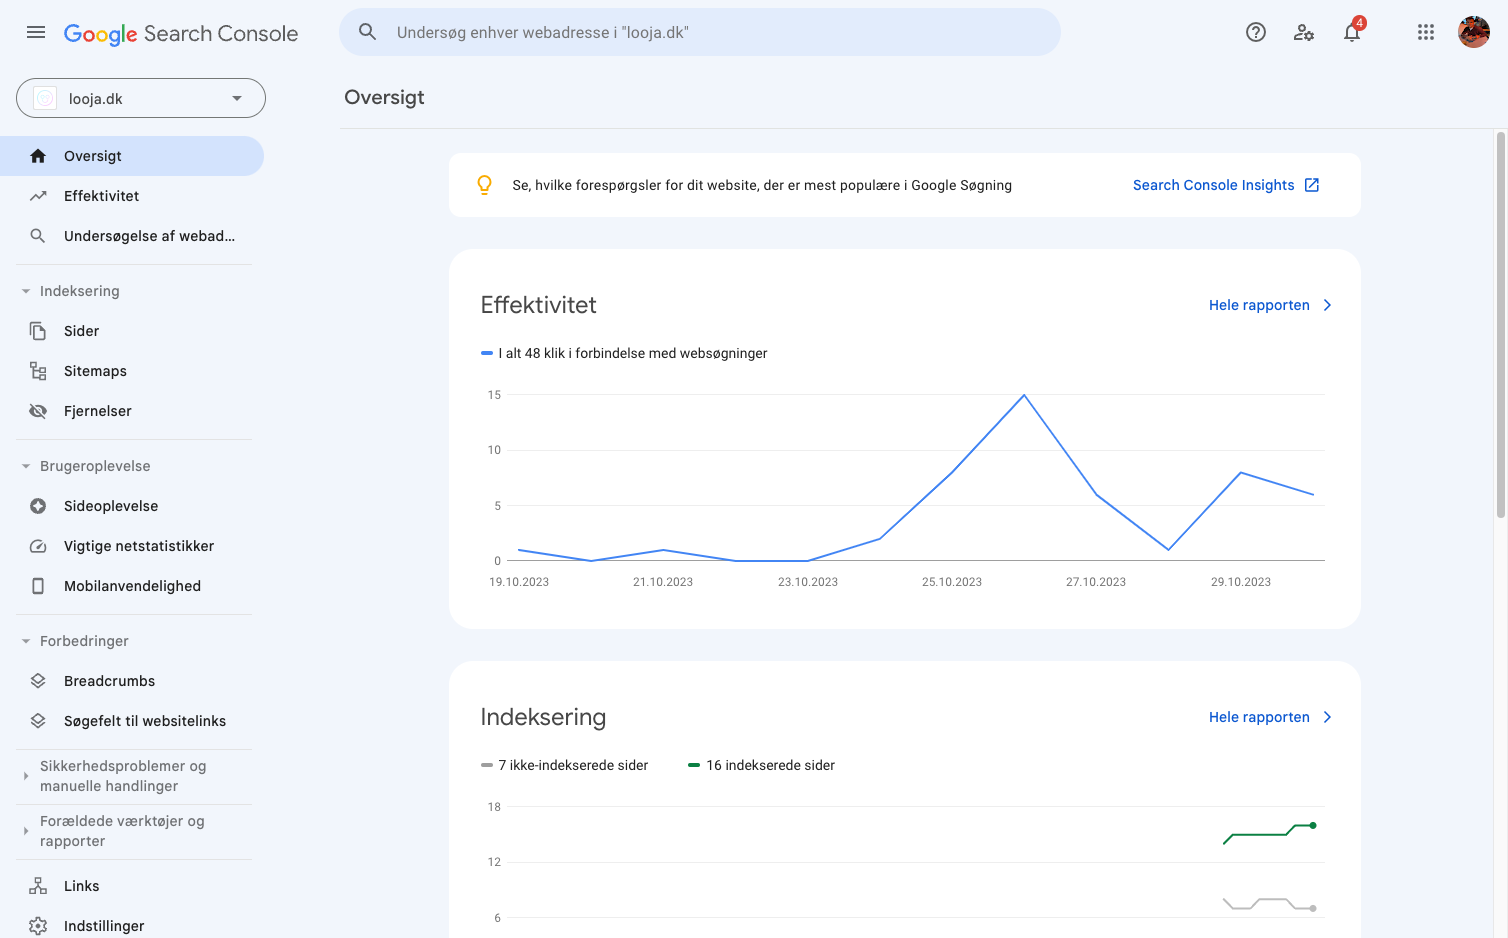Open user management settings icon

point(1304,32)
